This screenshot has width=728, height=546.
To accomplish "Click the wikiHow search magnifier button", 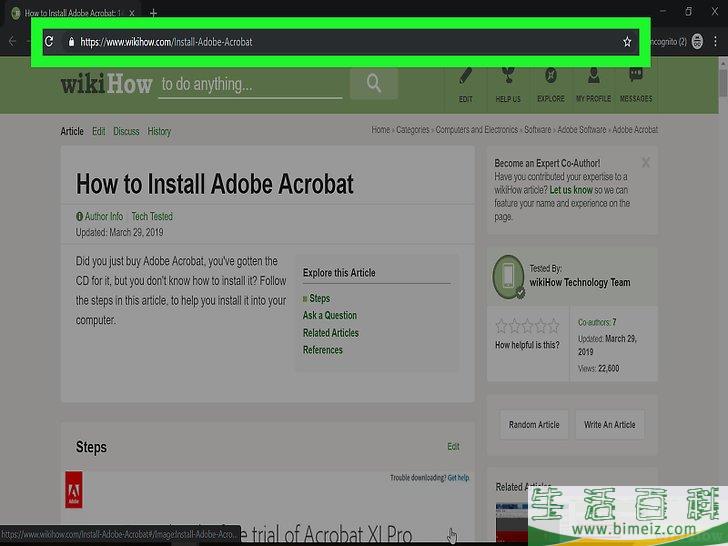I will click(374, 84).
